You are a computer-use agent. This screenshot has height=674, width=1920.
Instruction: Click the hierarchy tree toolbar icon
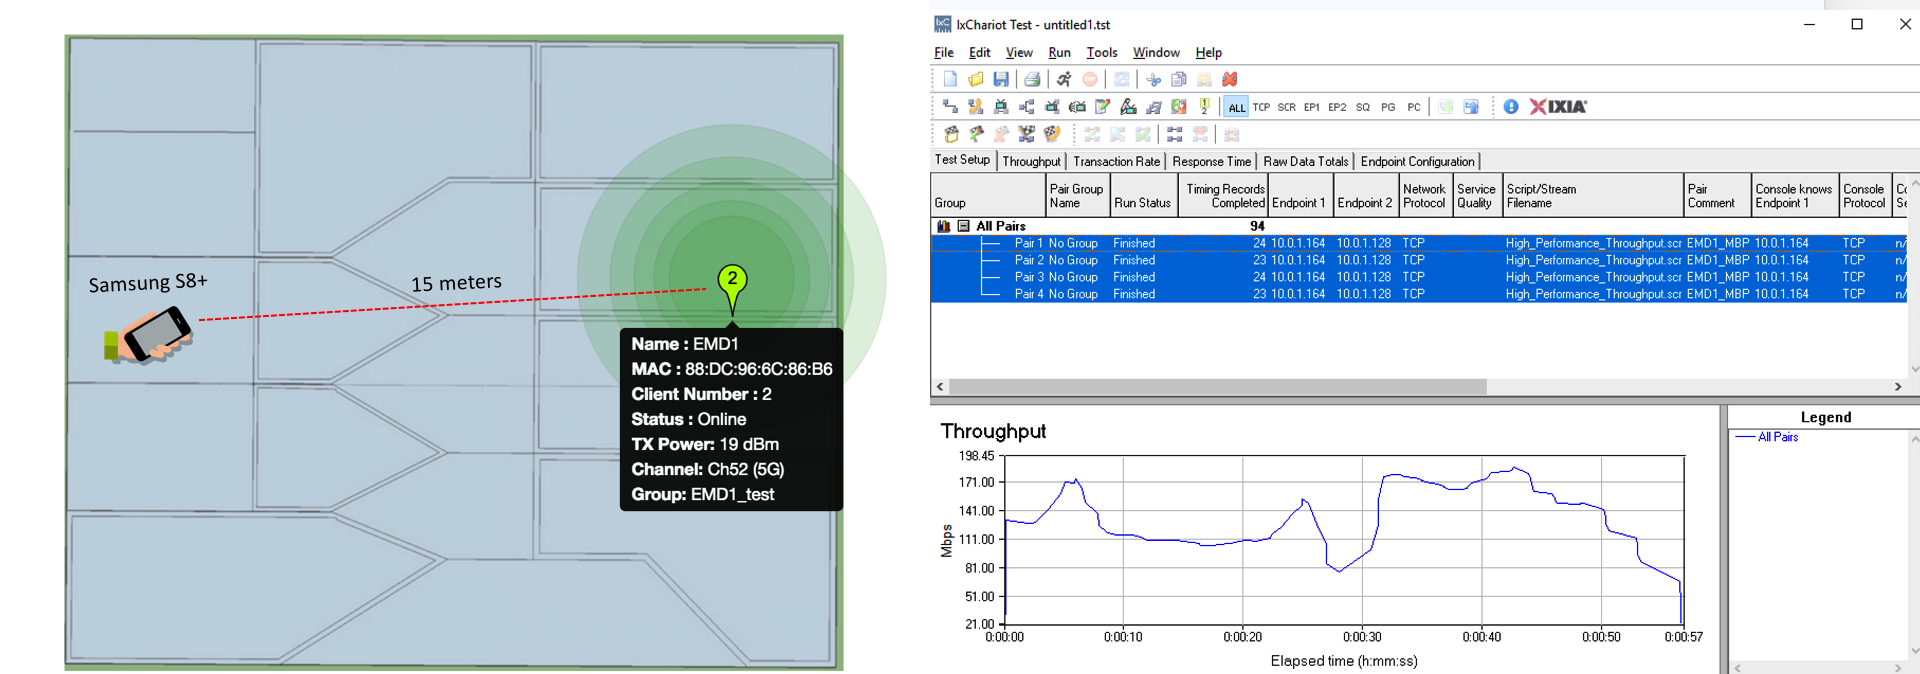pyautogui.click(x=1027, y=107)
